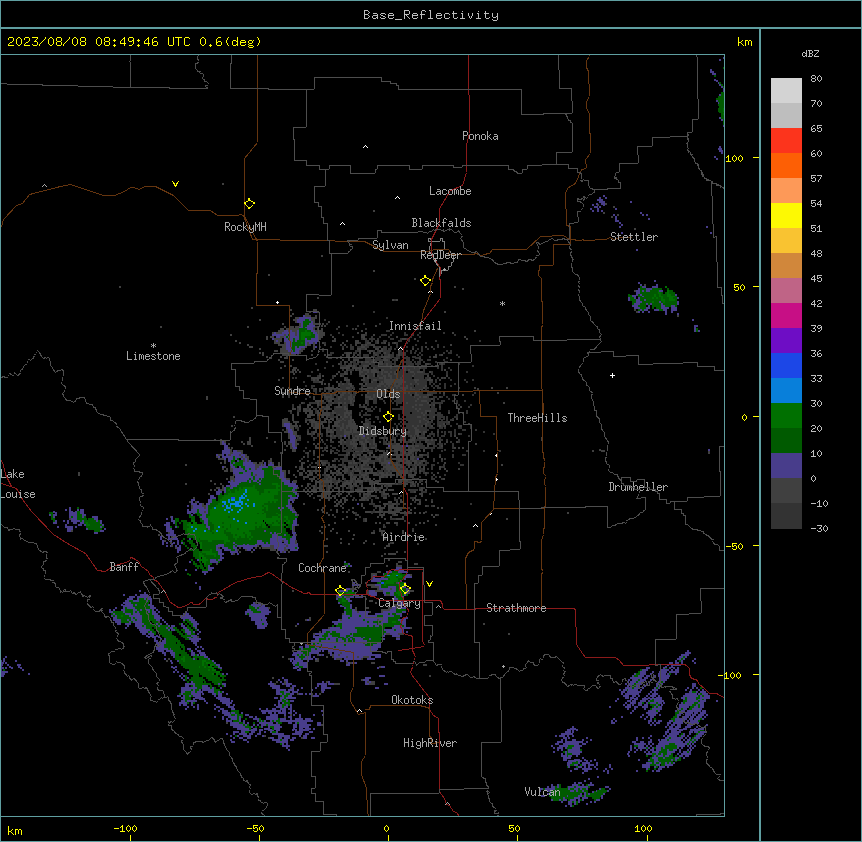This screenshot has width=862, height=842.
Task: Click the RockyMH label
Action: [x=245, y=227]
